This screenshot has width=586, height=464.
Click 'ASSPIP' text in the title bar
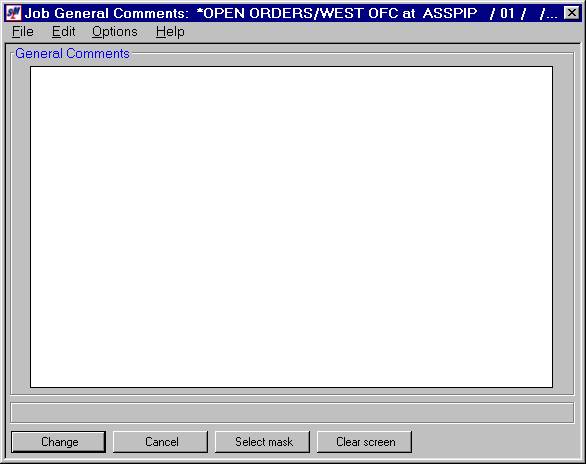450,13
